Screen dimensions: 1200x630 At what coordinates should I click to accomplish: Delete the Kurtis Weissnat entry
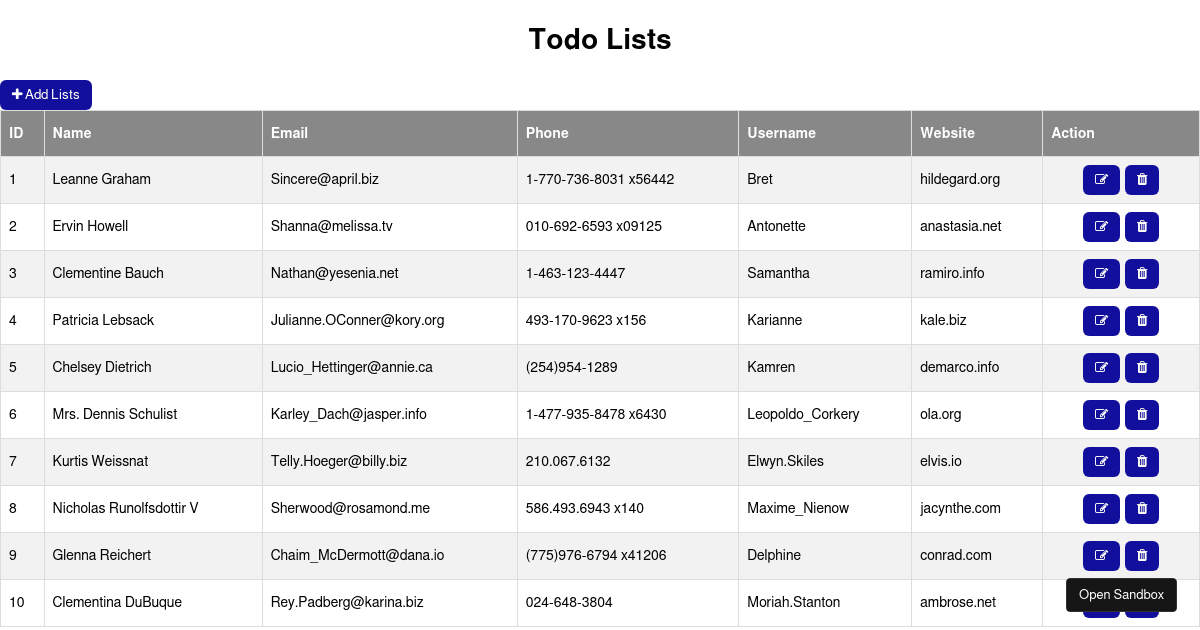click(x=1142, y=462)
